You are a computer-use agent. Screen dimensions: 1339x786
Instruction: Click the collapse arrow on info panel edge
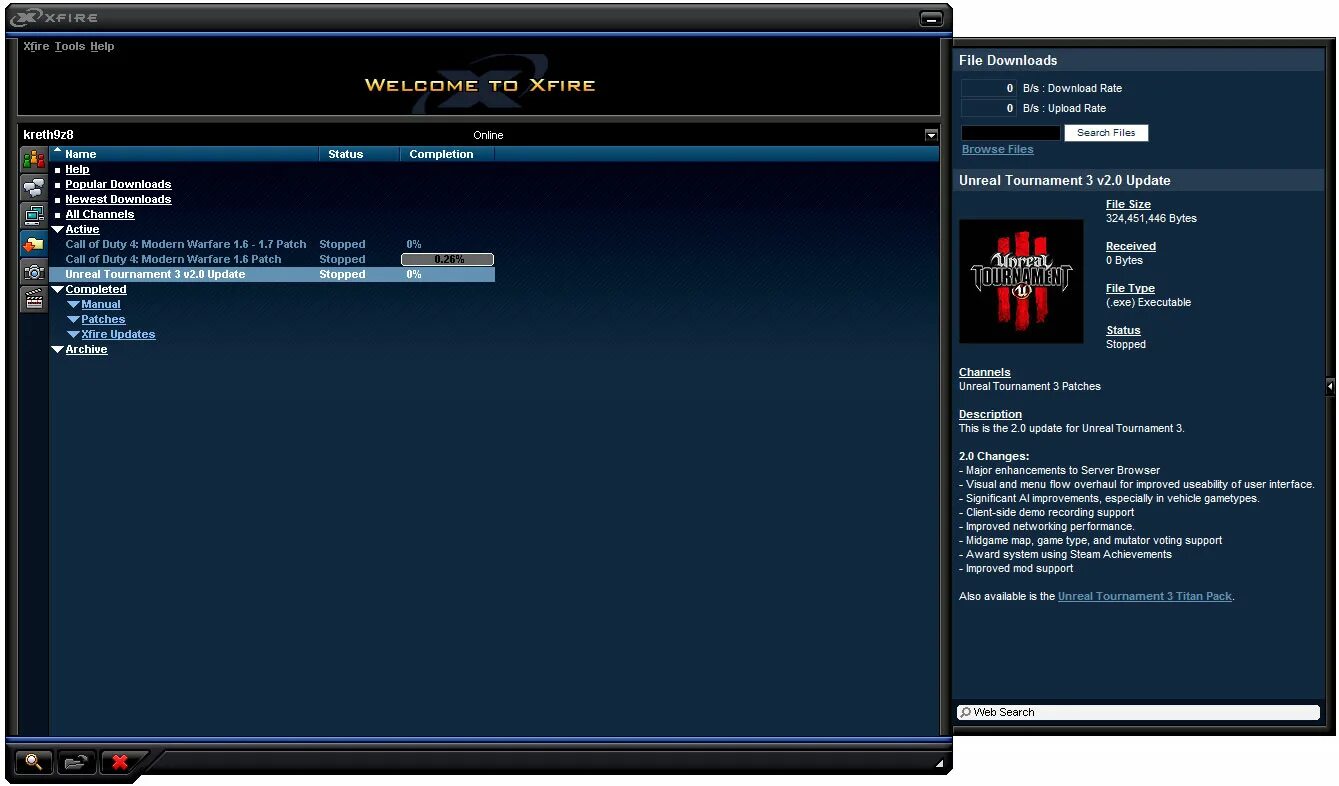1331,386
